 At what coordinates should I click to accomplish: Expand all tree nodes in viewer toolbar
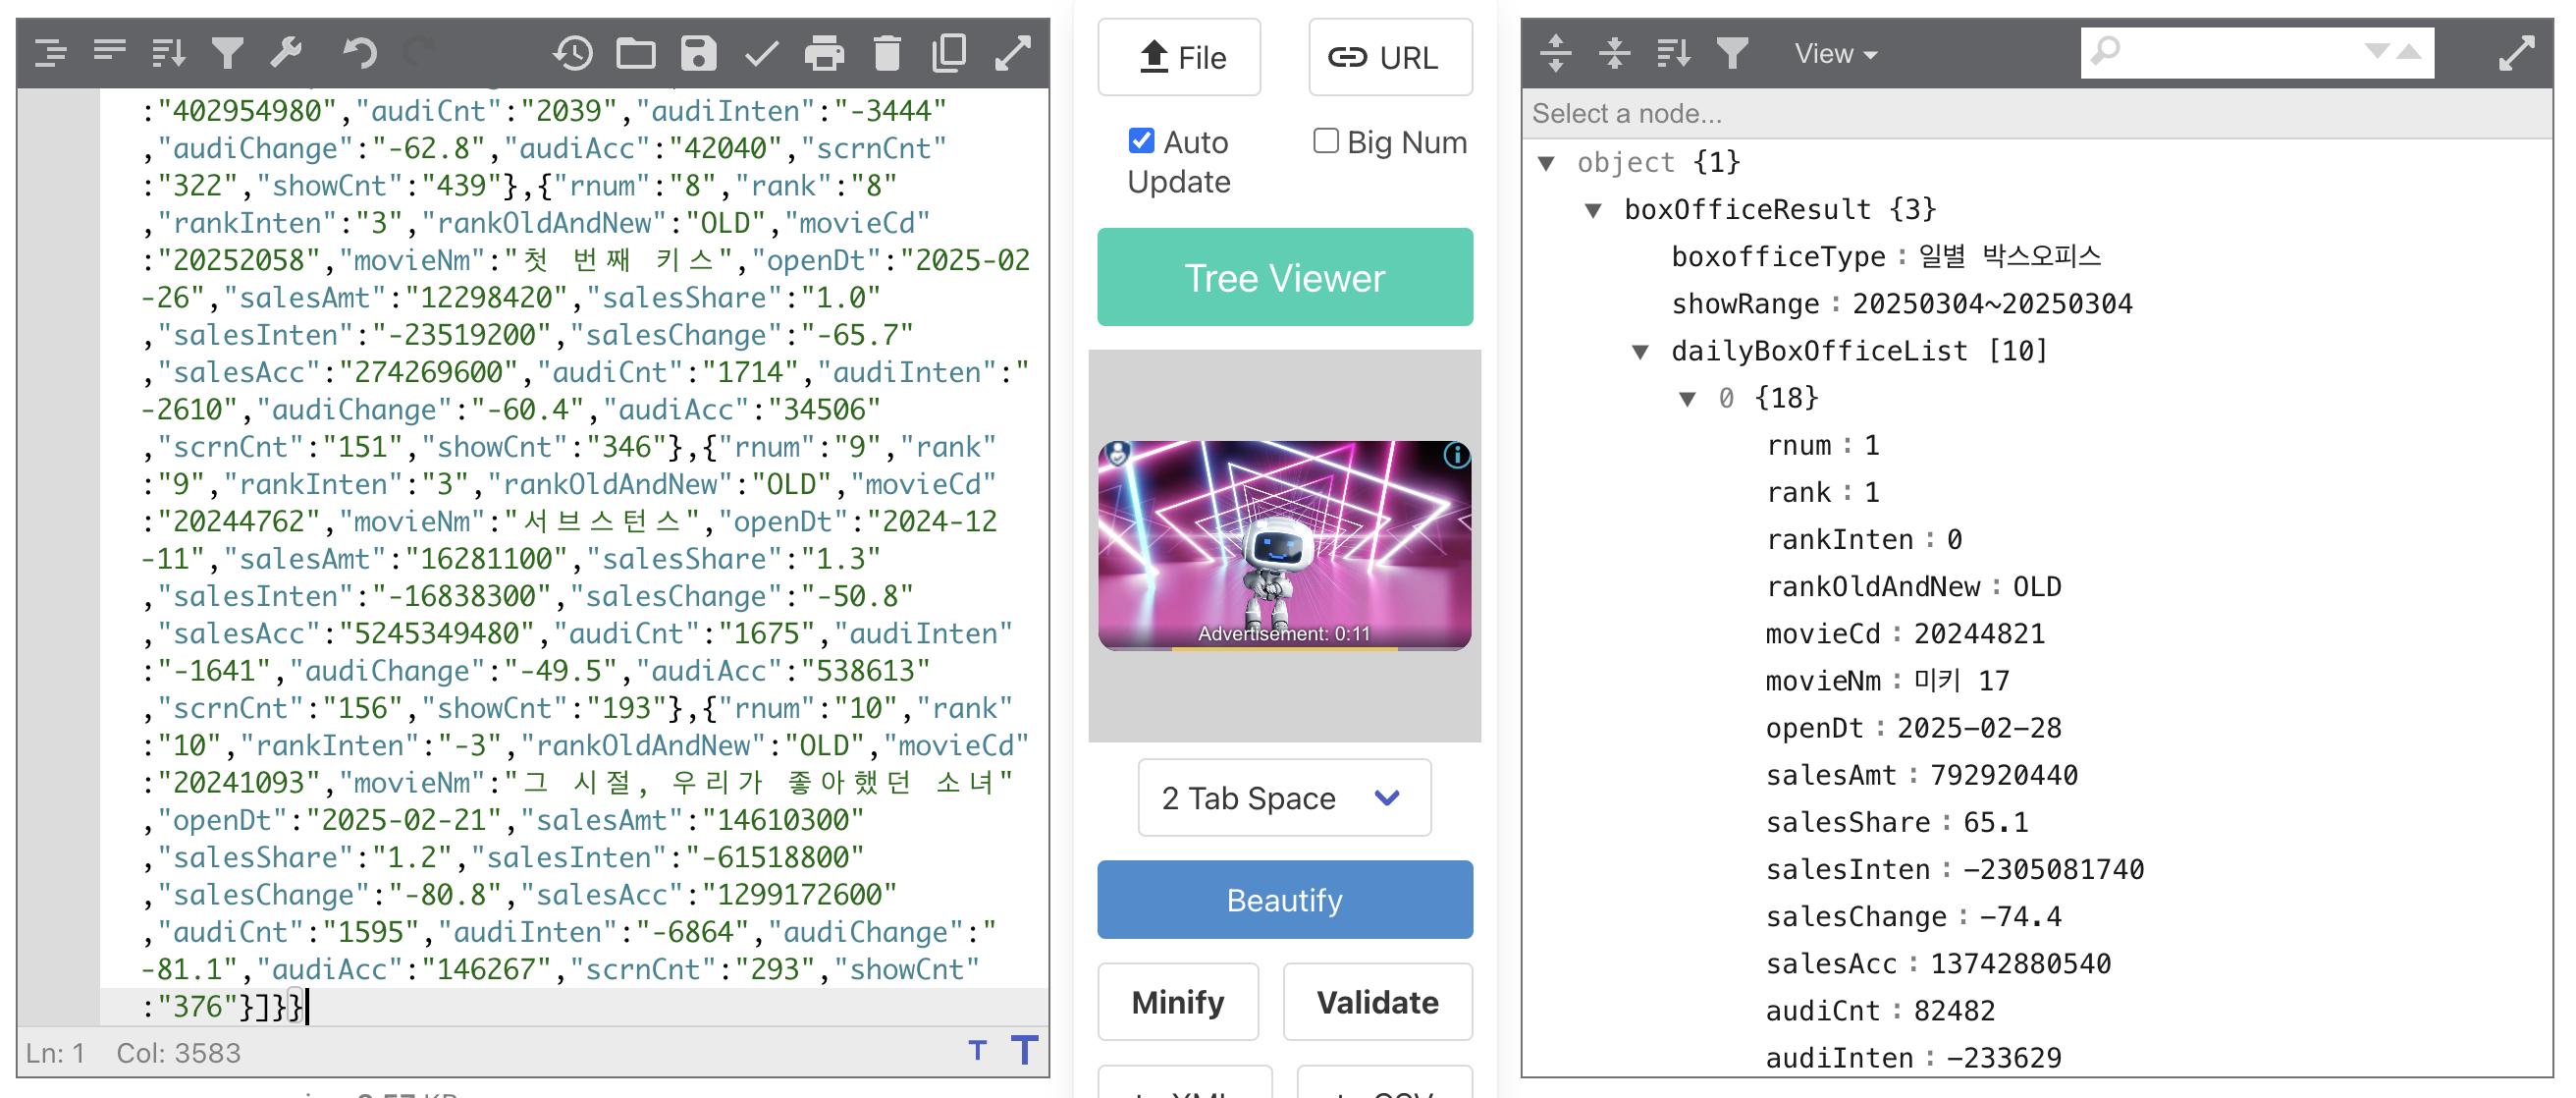[x=1556, y=52]
